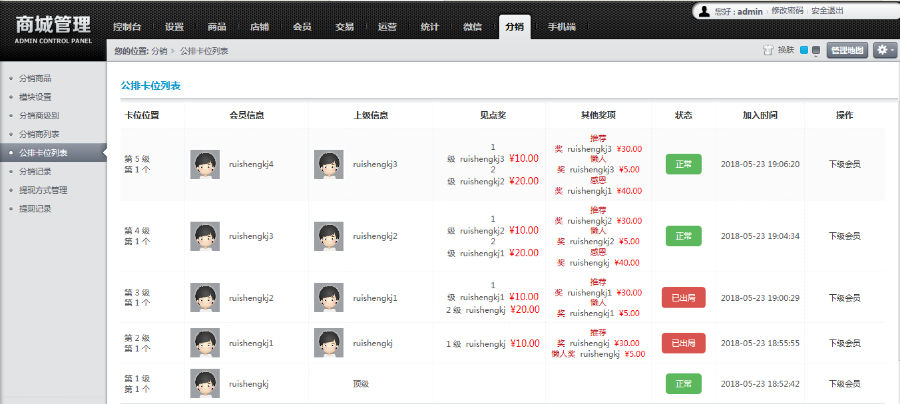Screen dimensions: 900x404
Task: Click the 其他奖项 column header
Action: tap(598, 115)
